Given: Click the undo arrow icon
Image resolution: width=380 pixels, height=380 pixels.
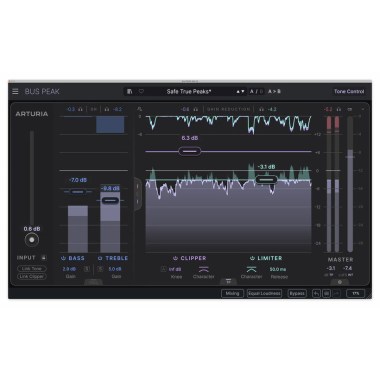Looking at the screenshot, I should coord(316,294).
